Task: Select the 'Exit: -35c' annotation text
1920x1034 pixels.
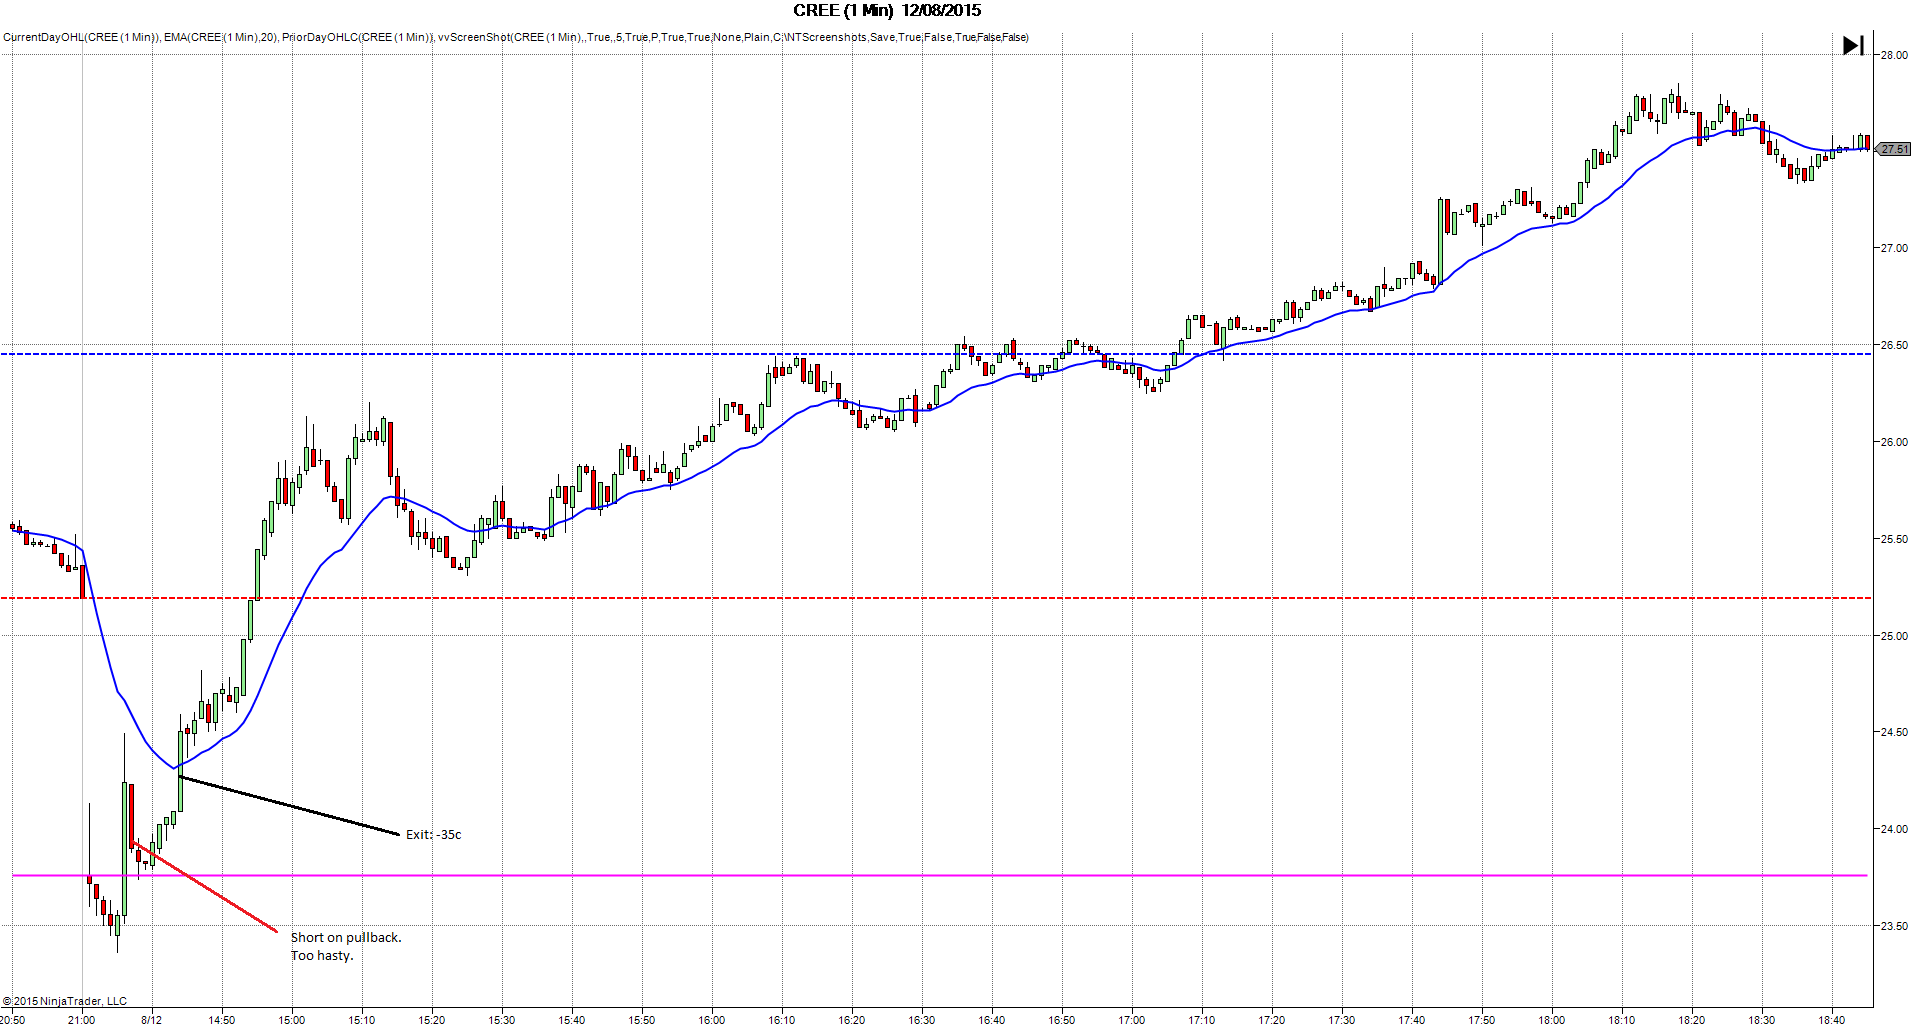Action: 434,834
